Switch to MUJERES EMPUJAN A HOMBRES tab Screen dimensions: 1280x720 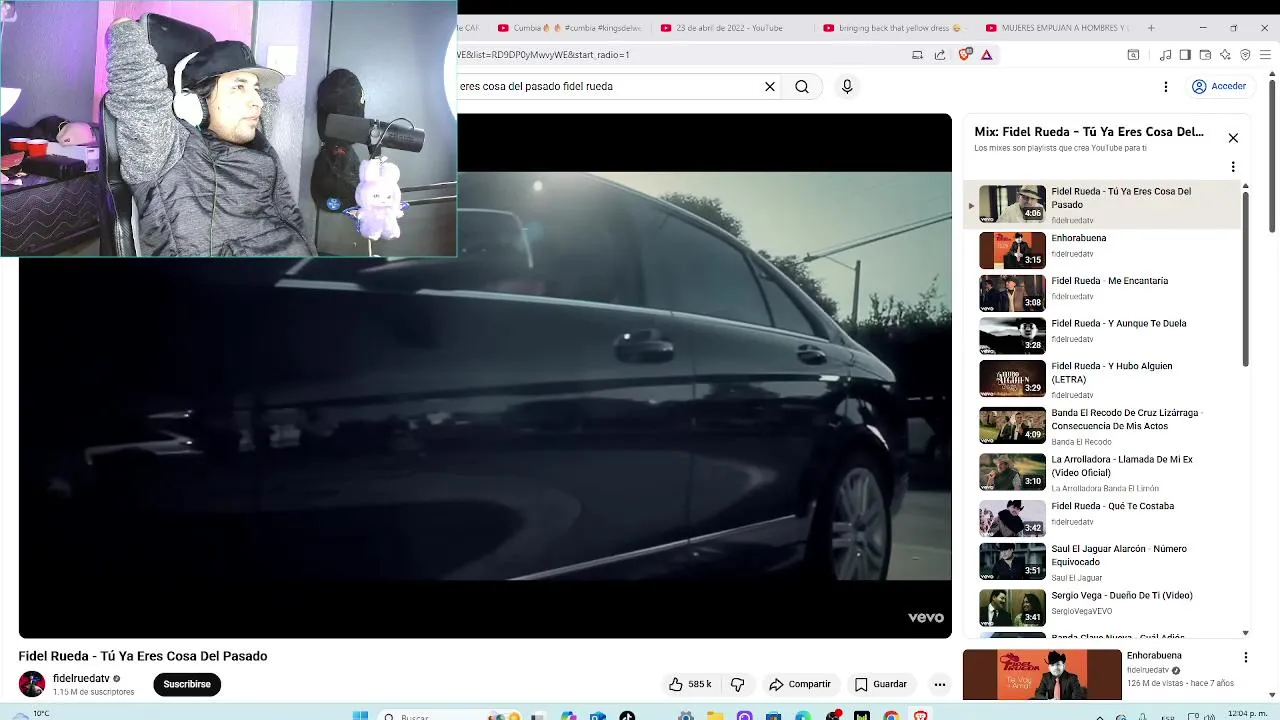click(1057, 28)
